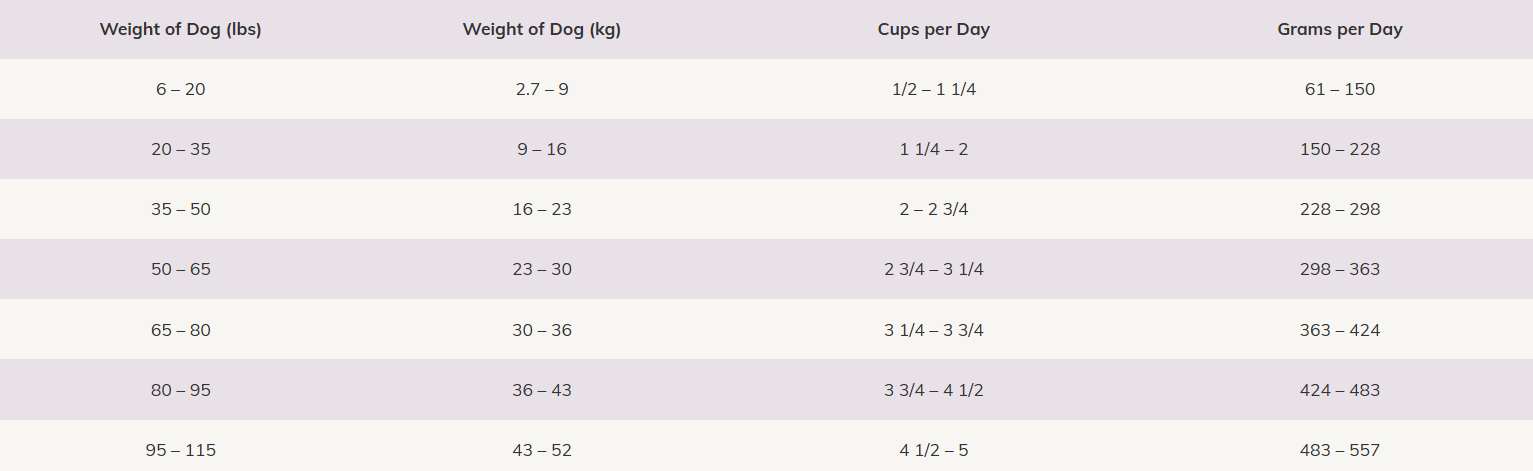Click the 4 1/2 – 5 cups cell
Screen dimensions: 1533x471
pyautogui.click(x=933, y=450)
